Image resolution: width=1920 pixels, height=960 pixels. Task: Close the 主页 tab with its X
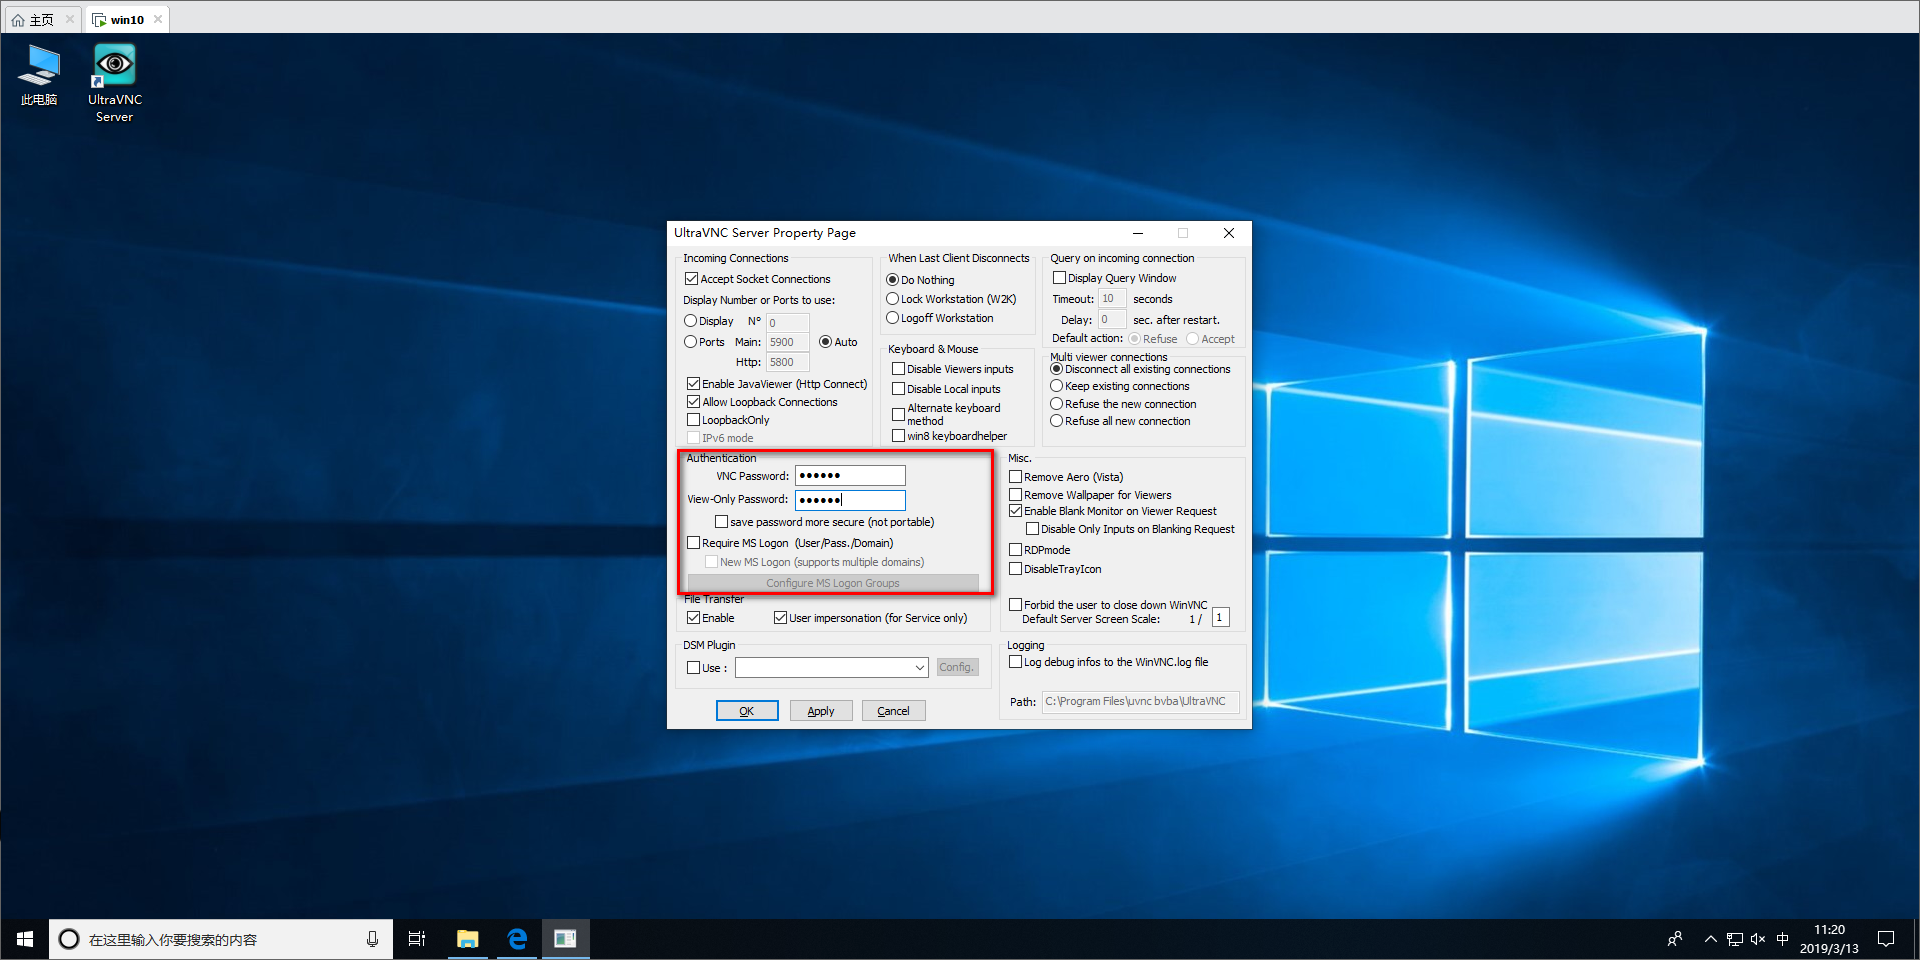click(70, 19)
